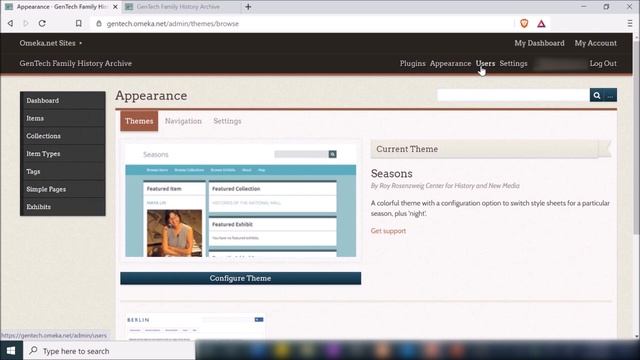The height and width of the screenshot is (360, 640).
Task: Open Tags in sidebar
Action: coord(63,171)
